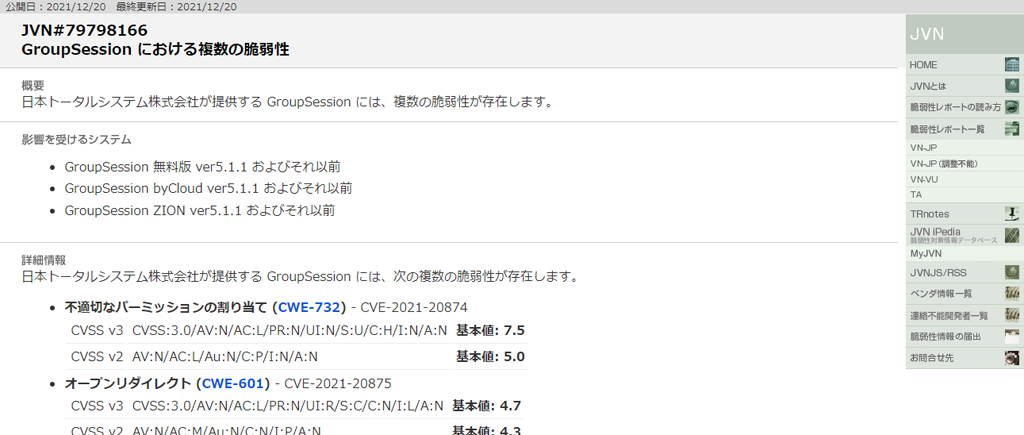
Task: Click the JVN iPedia icon
Action: tap(1012, 235)
